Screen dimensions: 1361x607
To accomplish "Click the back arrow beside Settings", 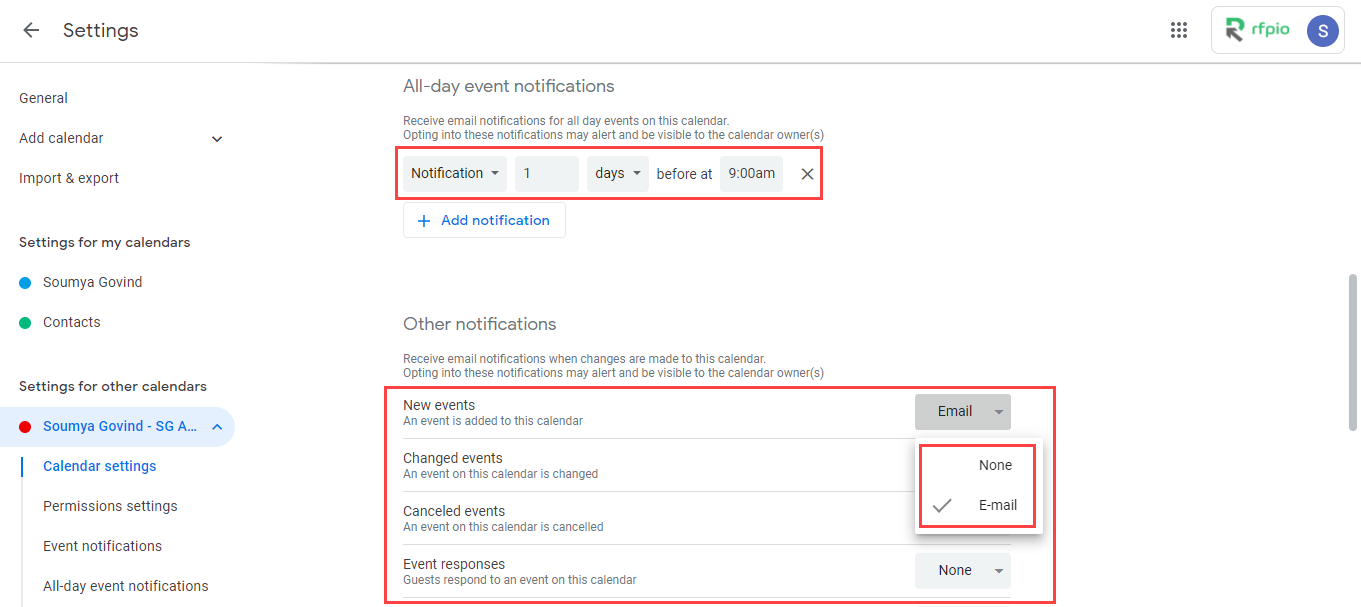I will [31, 30].
